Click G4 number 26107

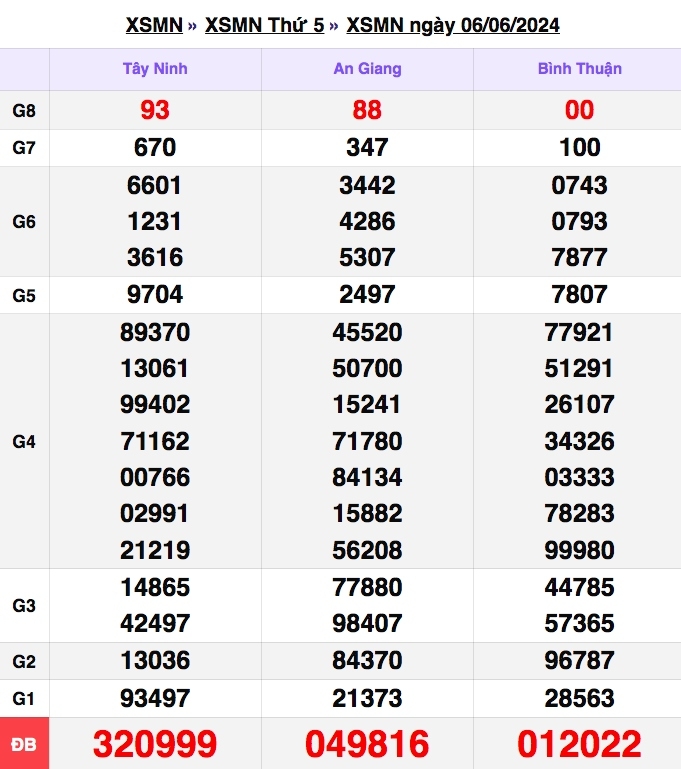coord(580,404)
